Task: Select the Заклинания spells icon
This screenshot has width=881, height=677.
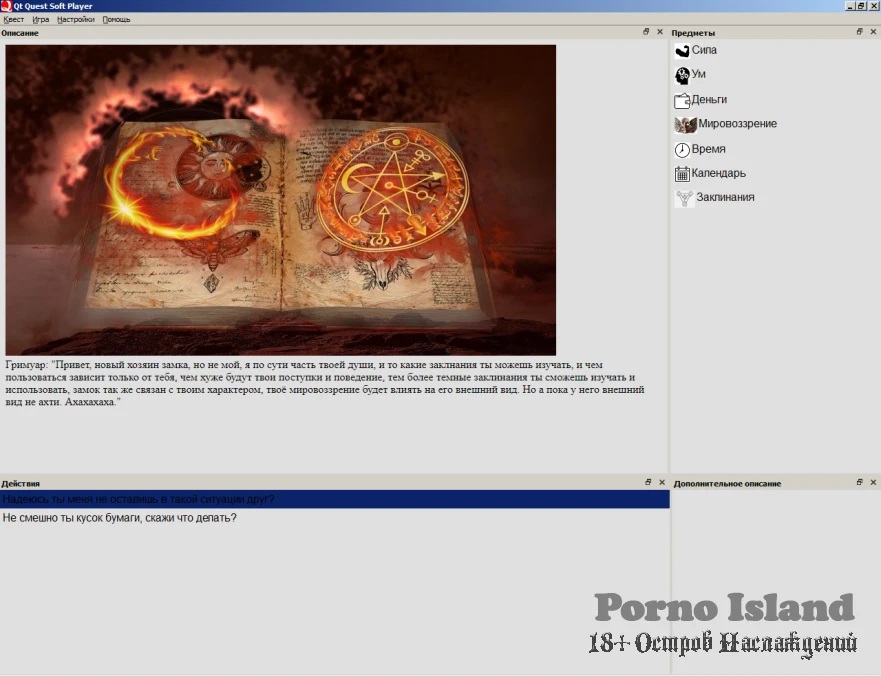Action: [684, 198]
